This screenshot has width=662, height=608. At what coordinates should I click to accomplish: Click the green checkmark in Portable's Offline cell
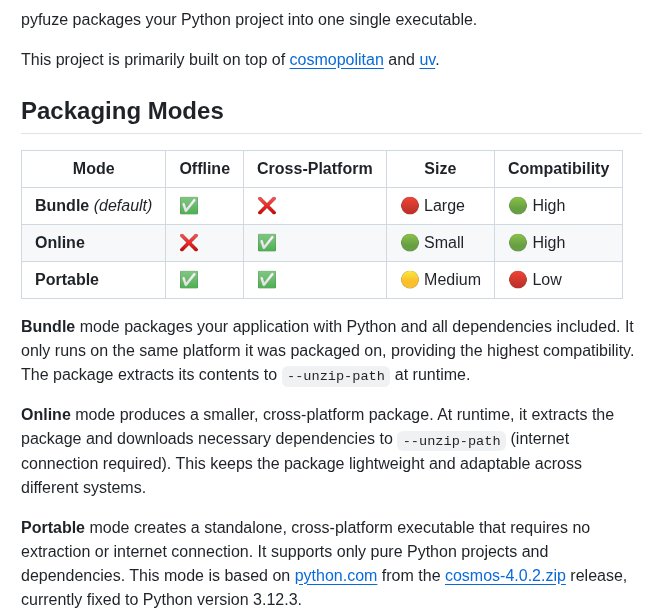point(188,280)
